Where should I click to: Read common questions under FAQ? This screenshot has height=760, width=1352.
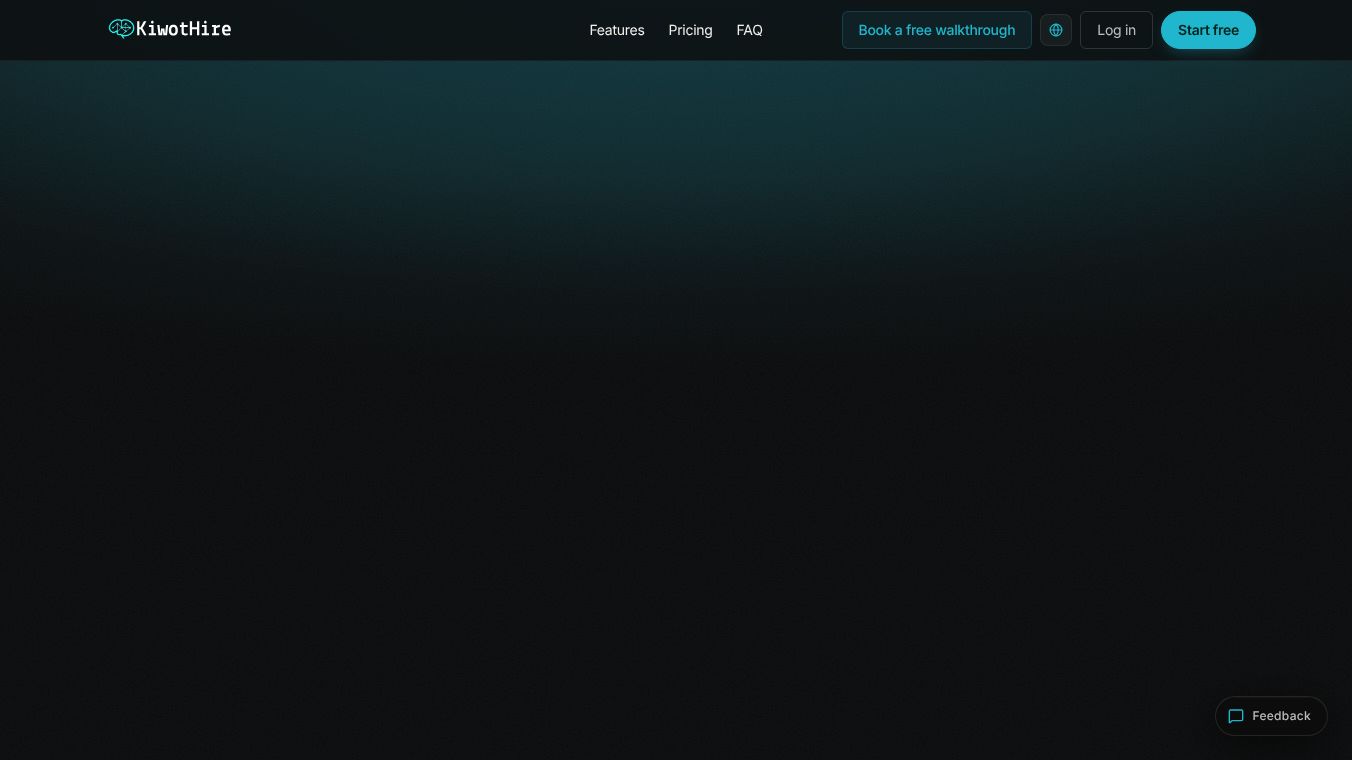point(749,30)
